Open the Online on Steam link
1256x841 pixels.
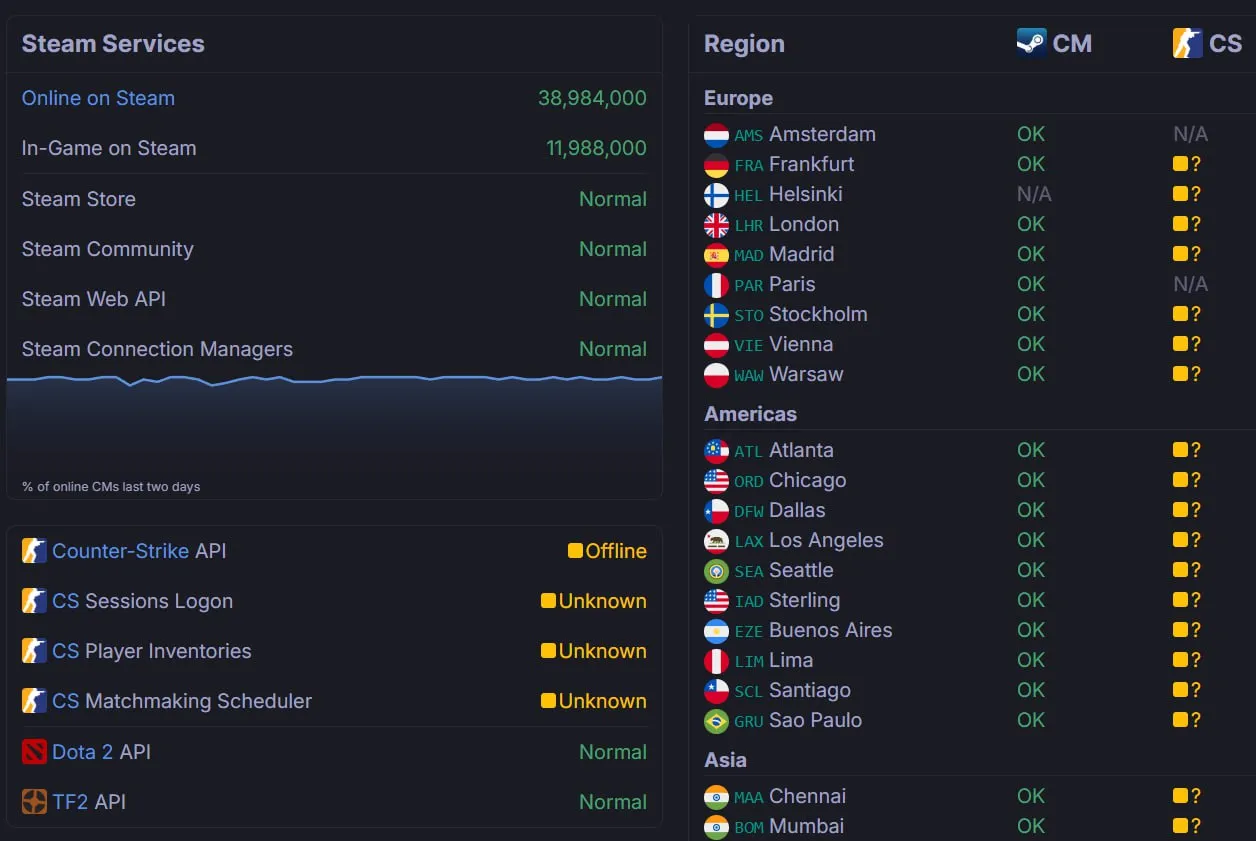pyautogui.click(x=98, y=98)
